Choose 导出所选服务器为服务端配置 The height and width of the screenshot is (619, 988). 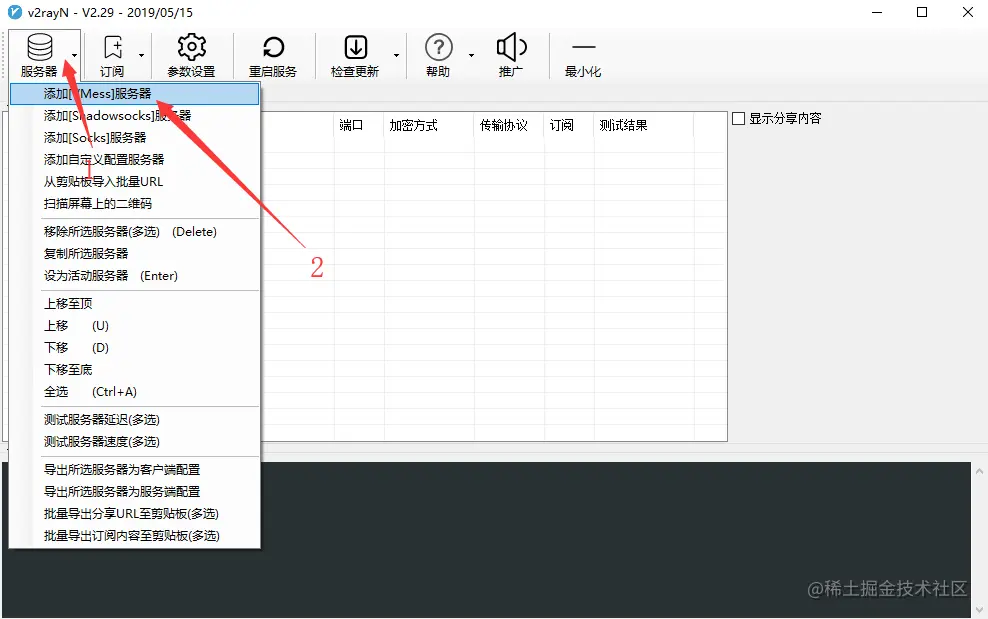pos(134,492)
